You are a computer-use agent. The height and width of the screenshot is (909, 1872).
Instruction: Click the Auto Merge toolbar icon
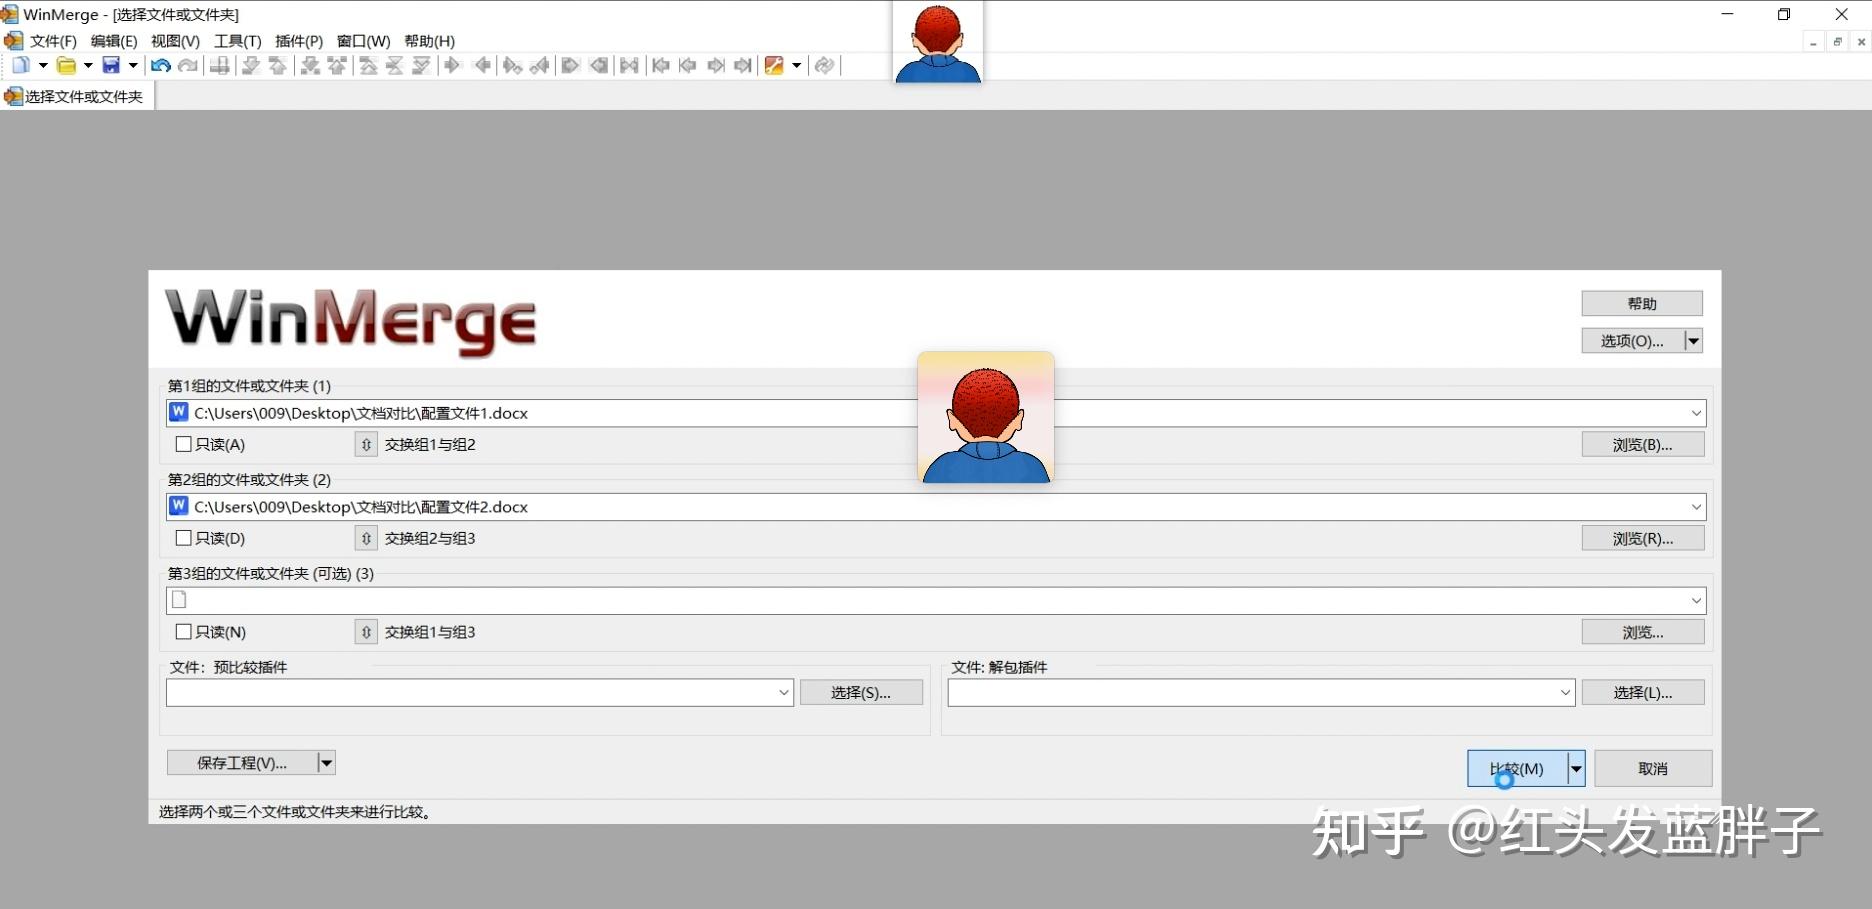(629, 65)
